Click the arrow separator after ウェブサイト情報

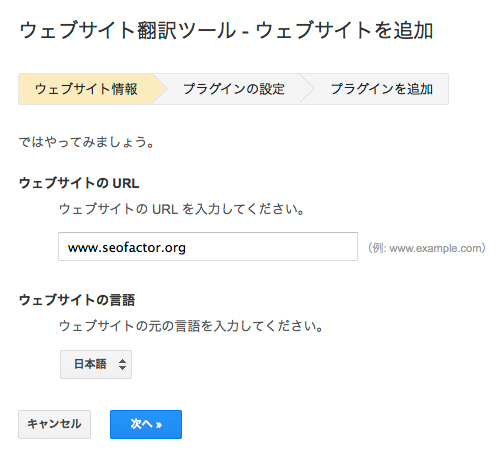coord(160,89)
